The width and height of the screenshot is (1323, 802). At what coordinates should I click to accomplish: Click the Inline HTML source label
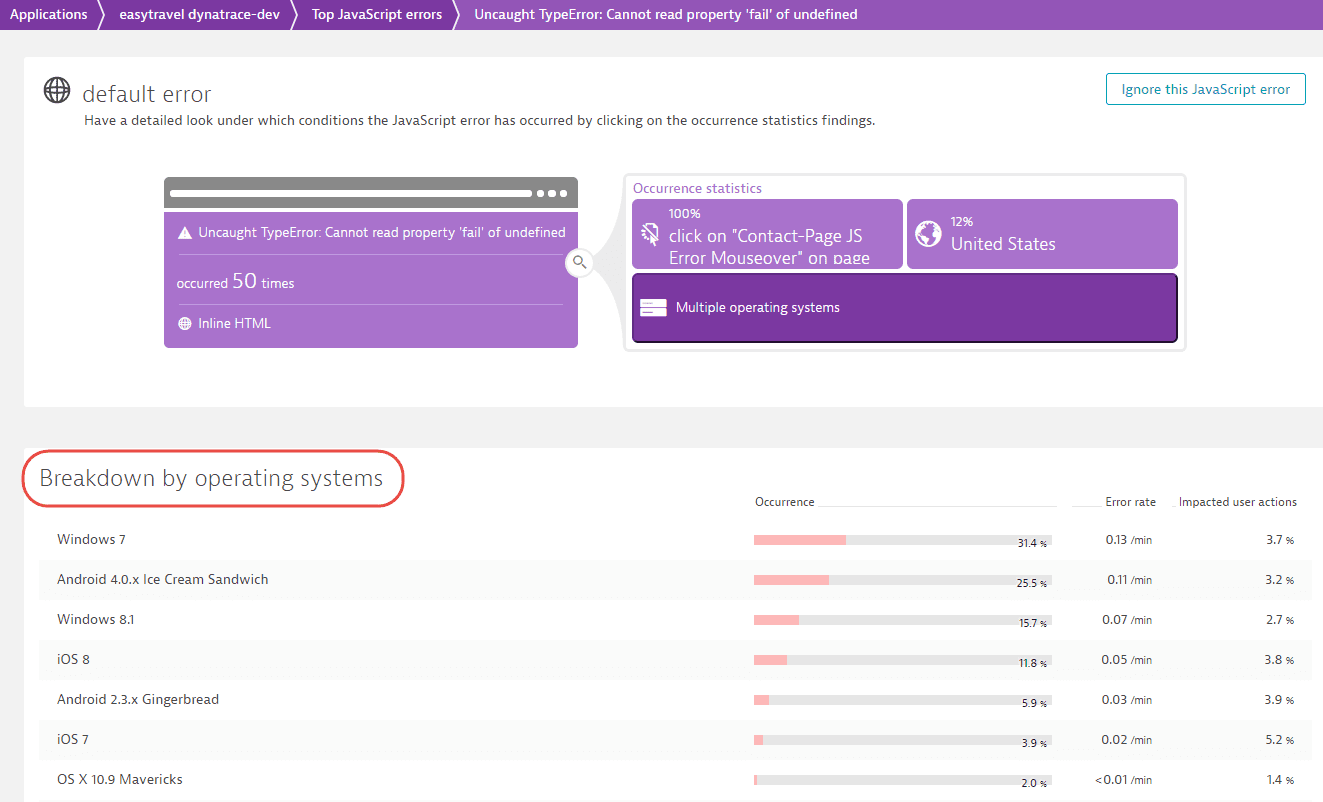[234, 324]
